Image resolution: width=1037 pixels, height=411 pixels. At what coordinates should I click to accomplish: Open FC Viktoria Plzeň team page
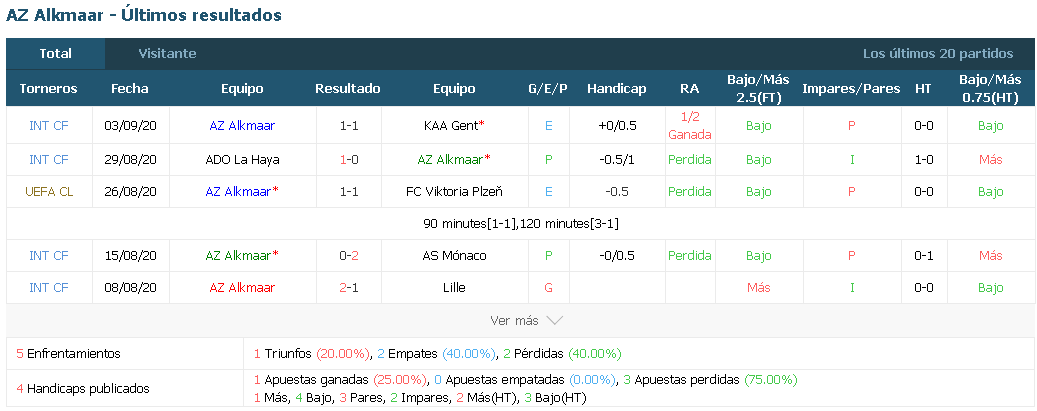[x=454, y=192]
